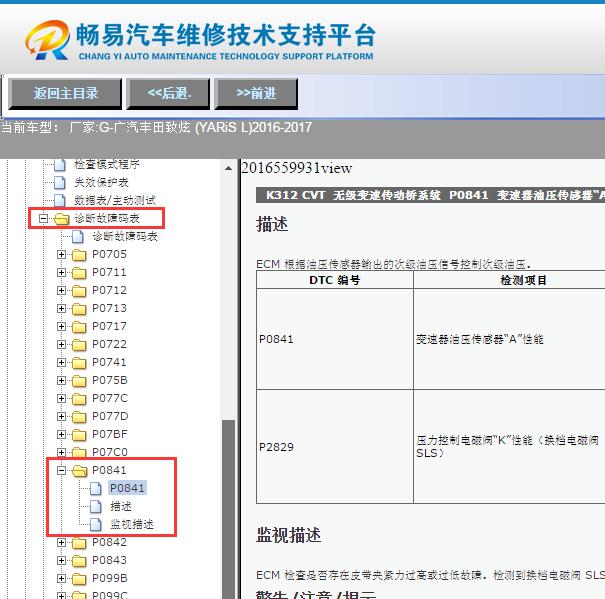This screenshot has height=599, width=605.
Task: Click the 当前车型 vehicle info text
Action: pos(156,128)
